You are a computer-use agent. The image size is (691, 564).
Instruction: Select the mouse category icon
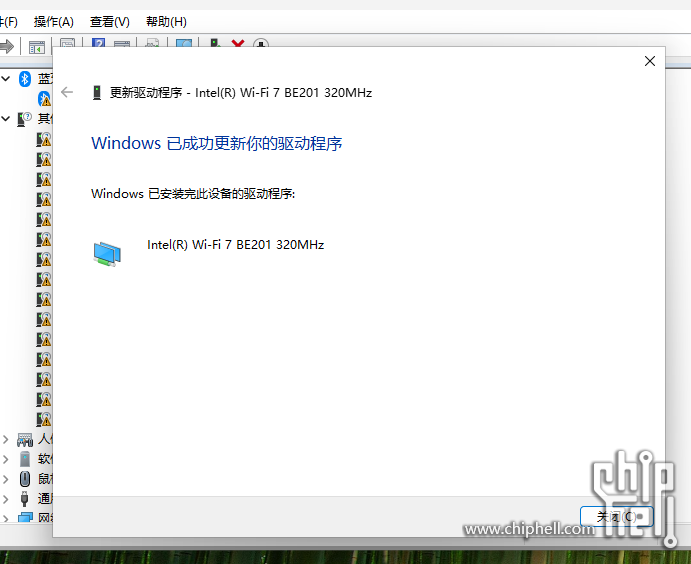(x=25, y=479)
